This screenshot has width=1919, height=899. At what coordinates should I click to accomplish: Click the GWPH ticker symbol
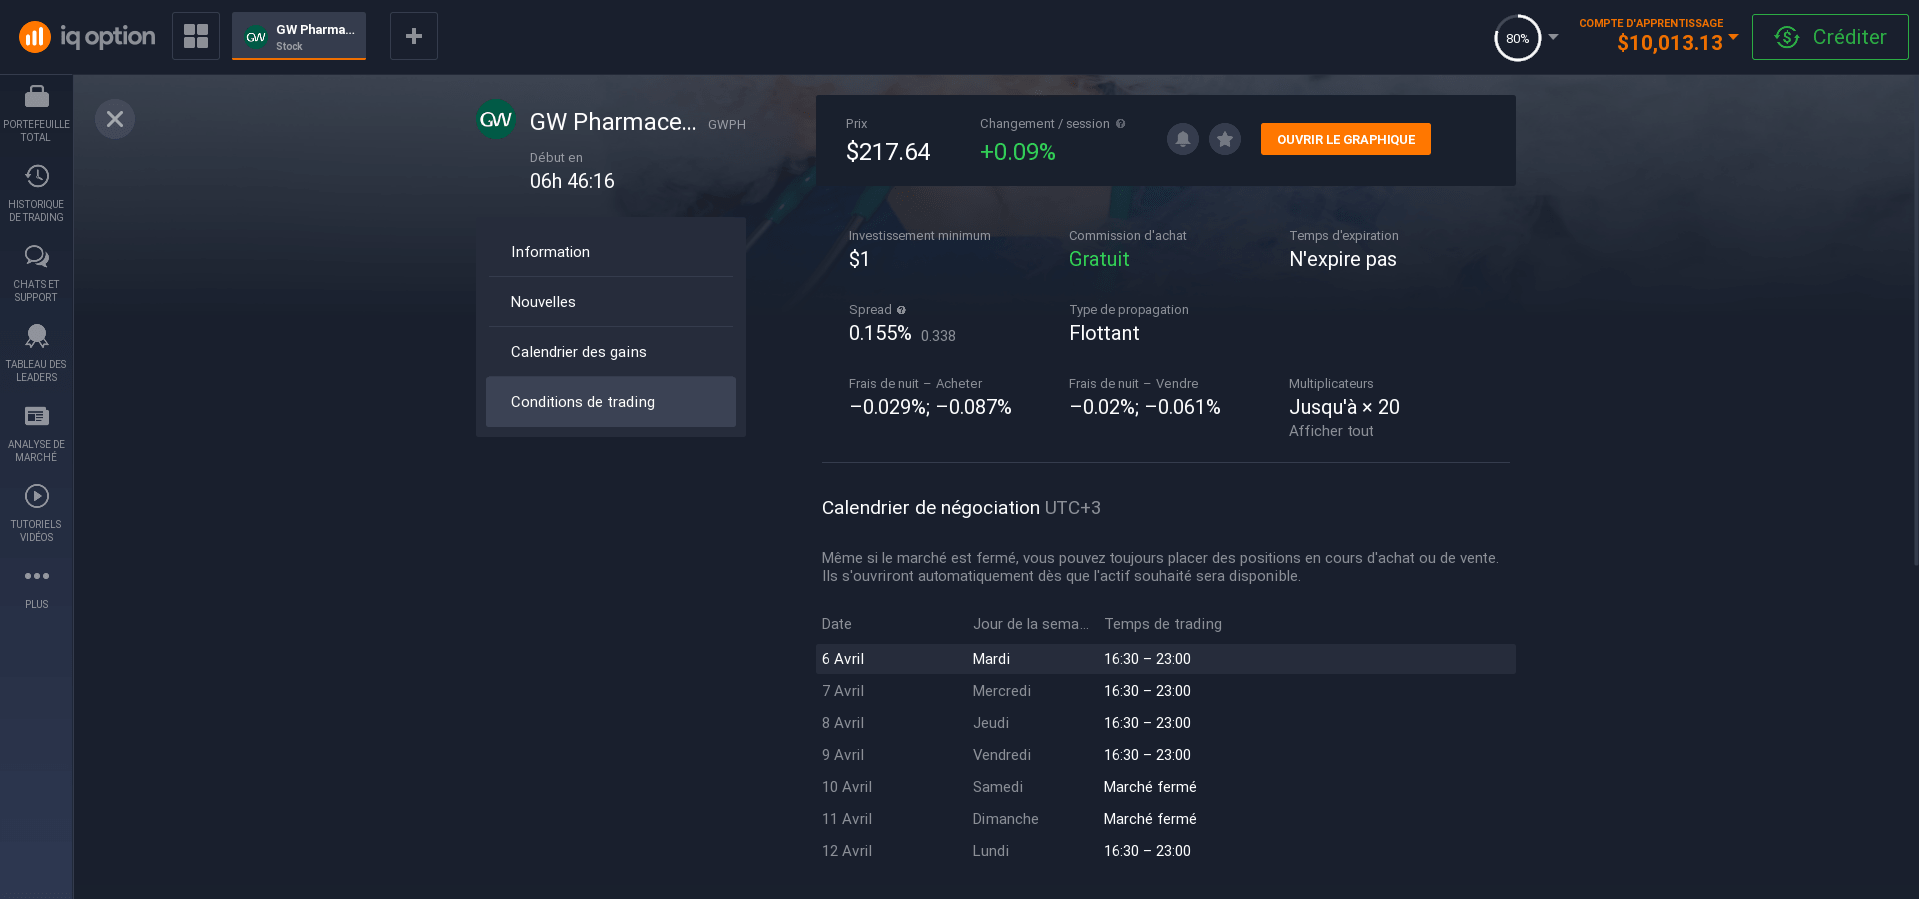(727, 125)
